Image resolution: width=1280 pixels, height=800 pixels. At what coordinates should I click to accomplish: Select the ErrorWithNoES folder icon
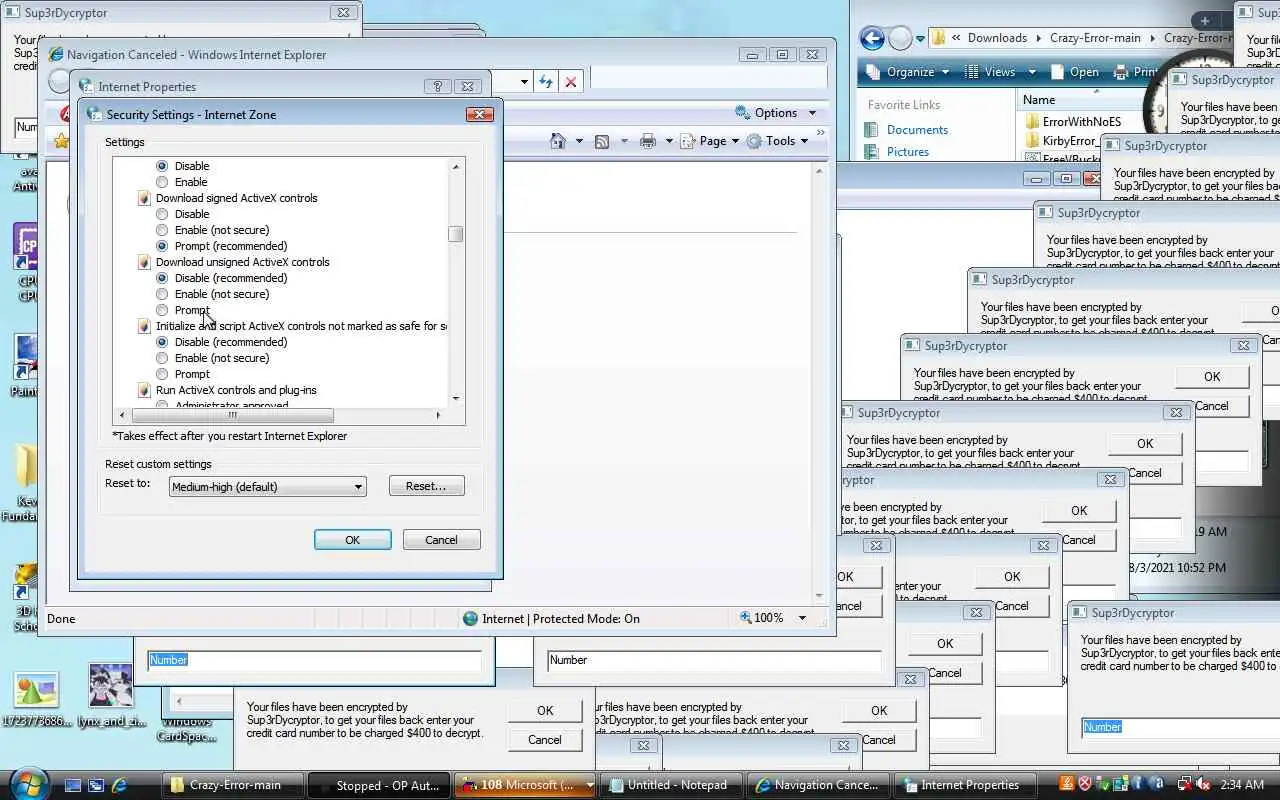(x=1032, y=122)
